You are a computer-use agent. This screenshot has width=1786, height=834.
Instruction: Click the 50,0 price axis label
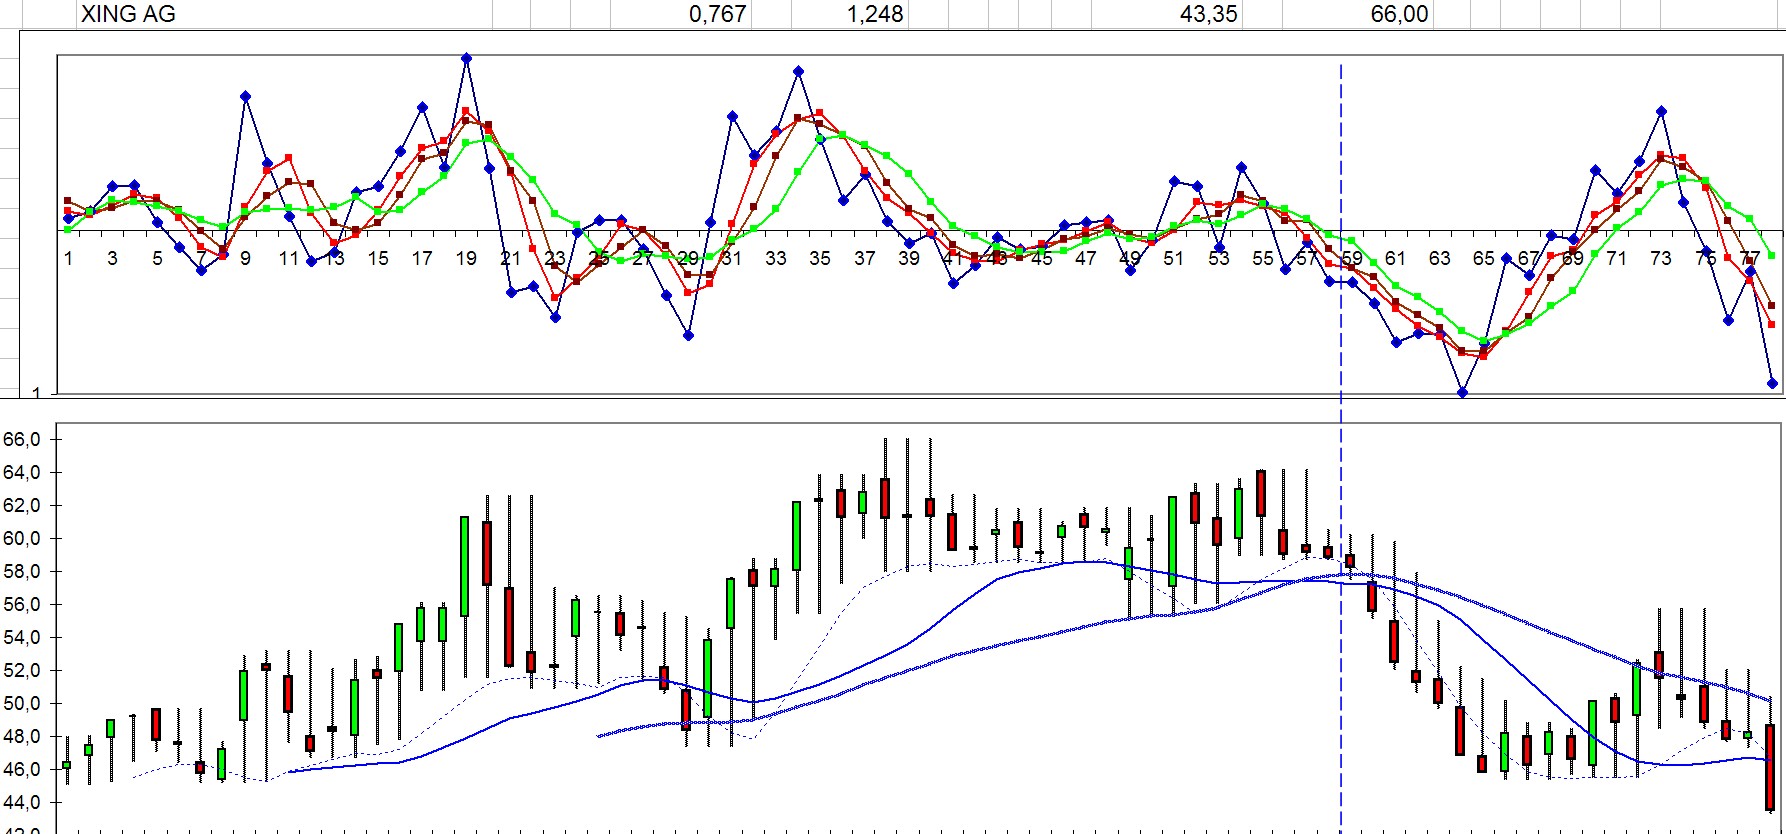tap(22, 703)
